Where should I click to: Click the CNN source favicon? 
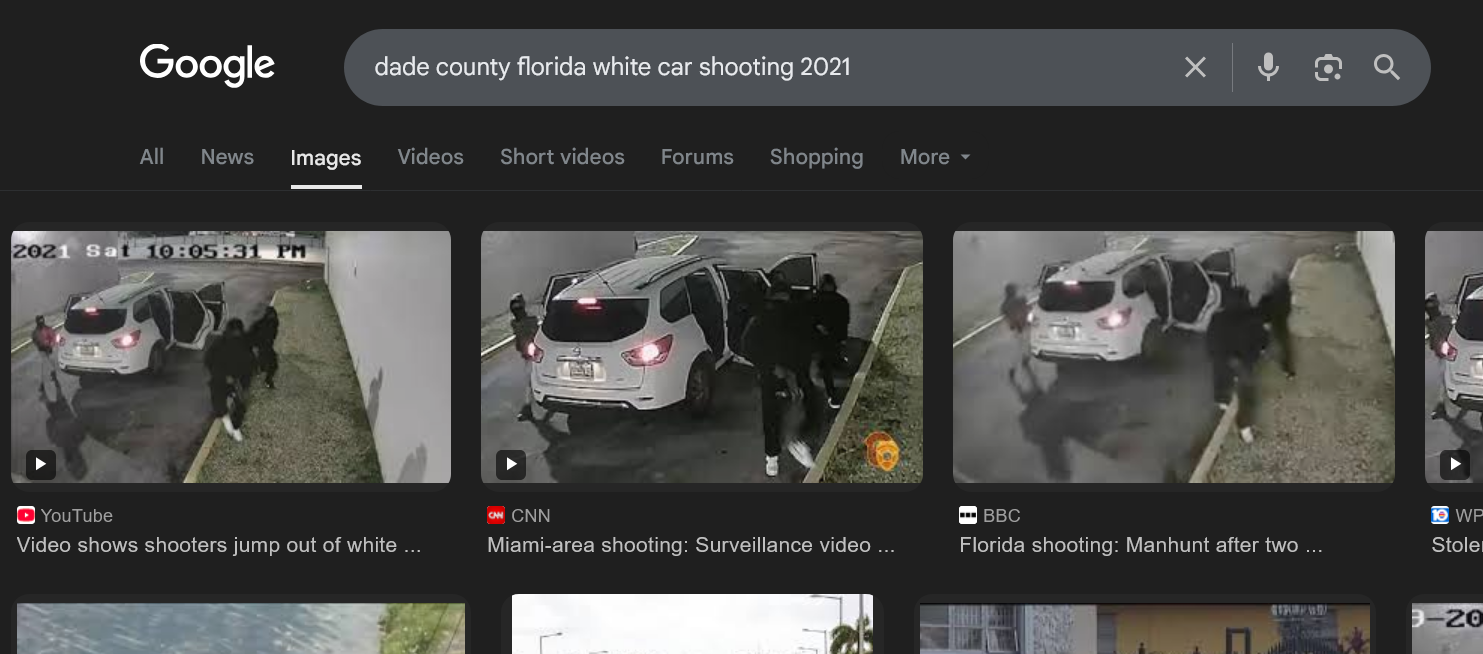[496, 516]
